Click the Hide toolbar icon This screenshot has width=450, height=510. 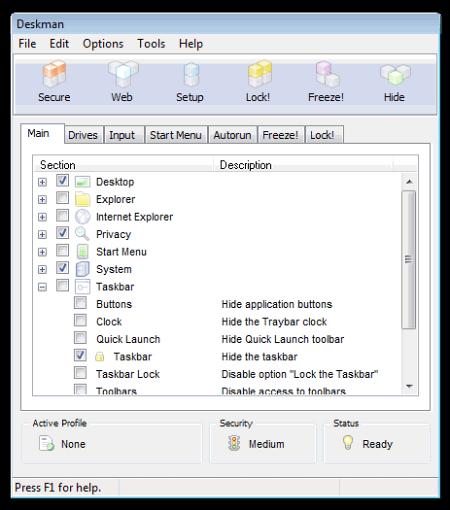tap(395, 74)
